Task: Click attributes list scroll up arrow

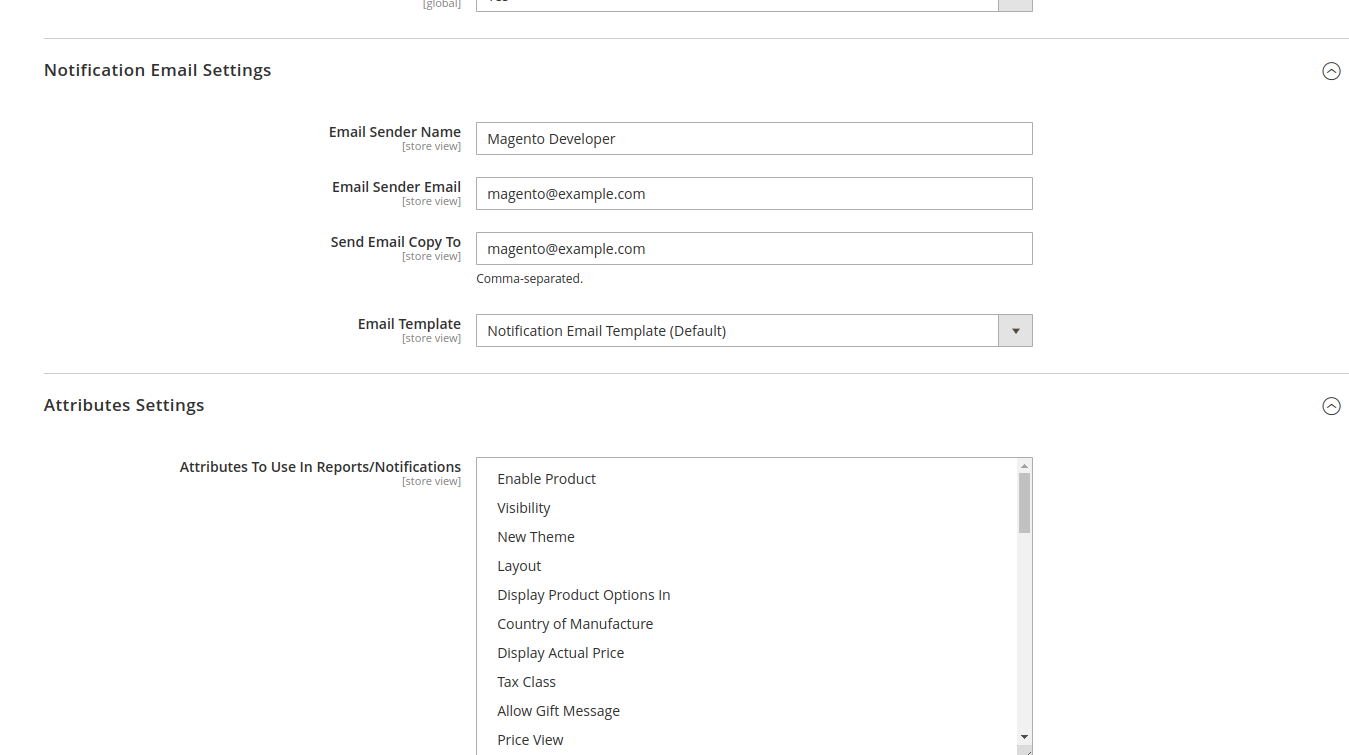Action: pyautogui.click(x=1024, y=466)
